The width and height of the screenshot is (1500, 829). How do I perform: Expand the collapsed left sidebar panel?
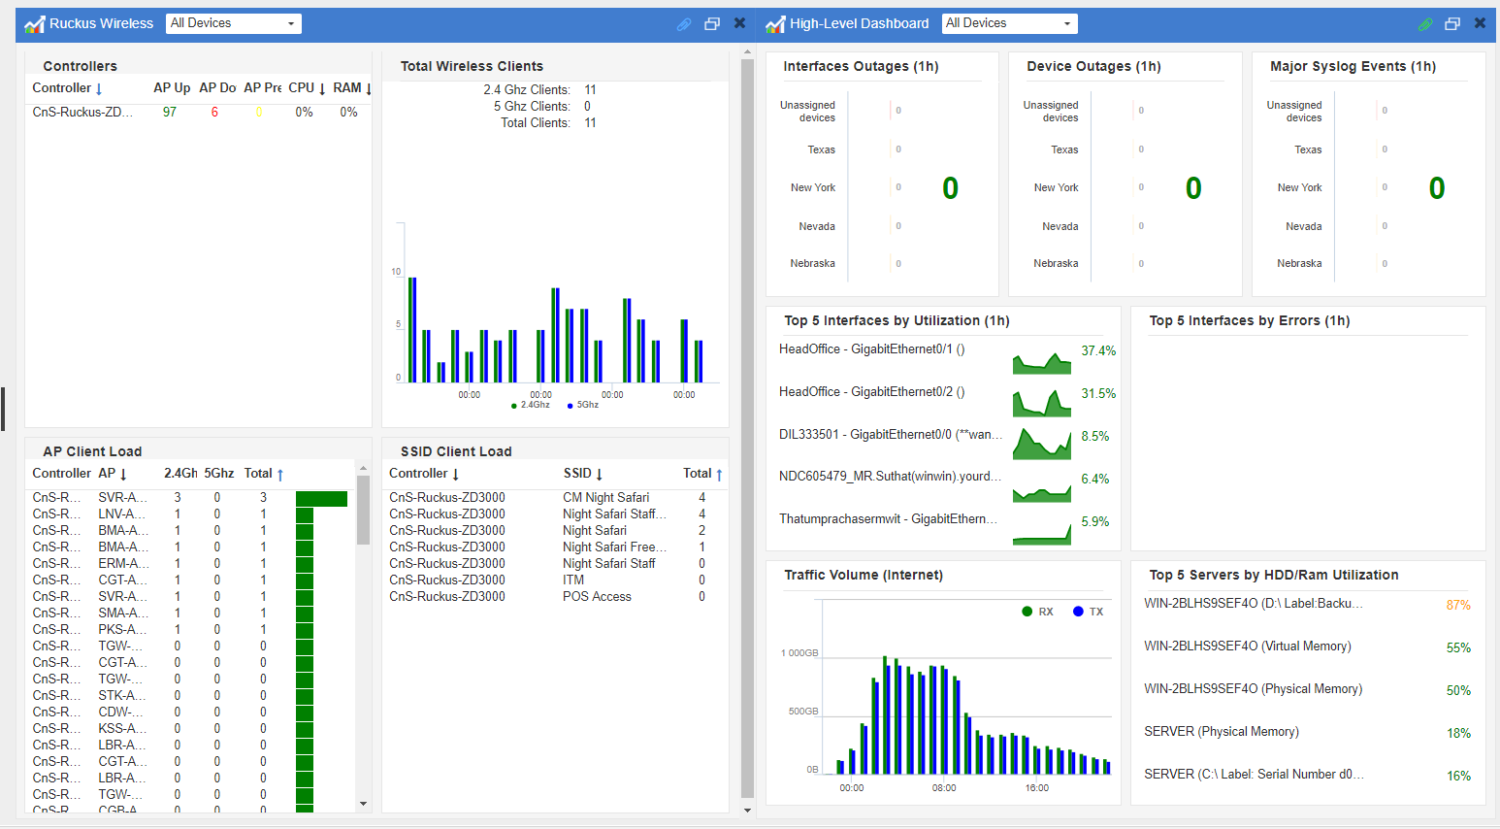[4, 408]
